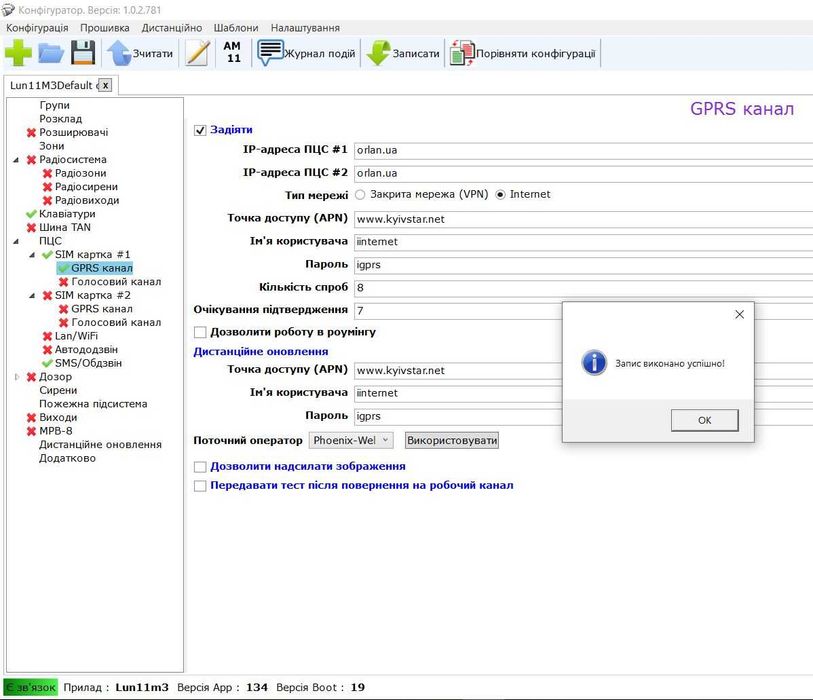Image resolution: width=813 pixels, height=700 pixels.
Task: Select Клавіатури in the tree
Action: [x=67, y=214]
